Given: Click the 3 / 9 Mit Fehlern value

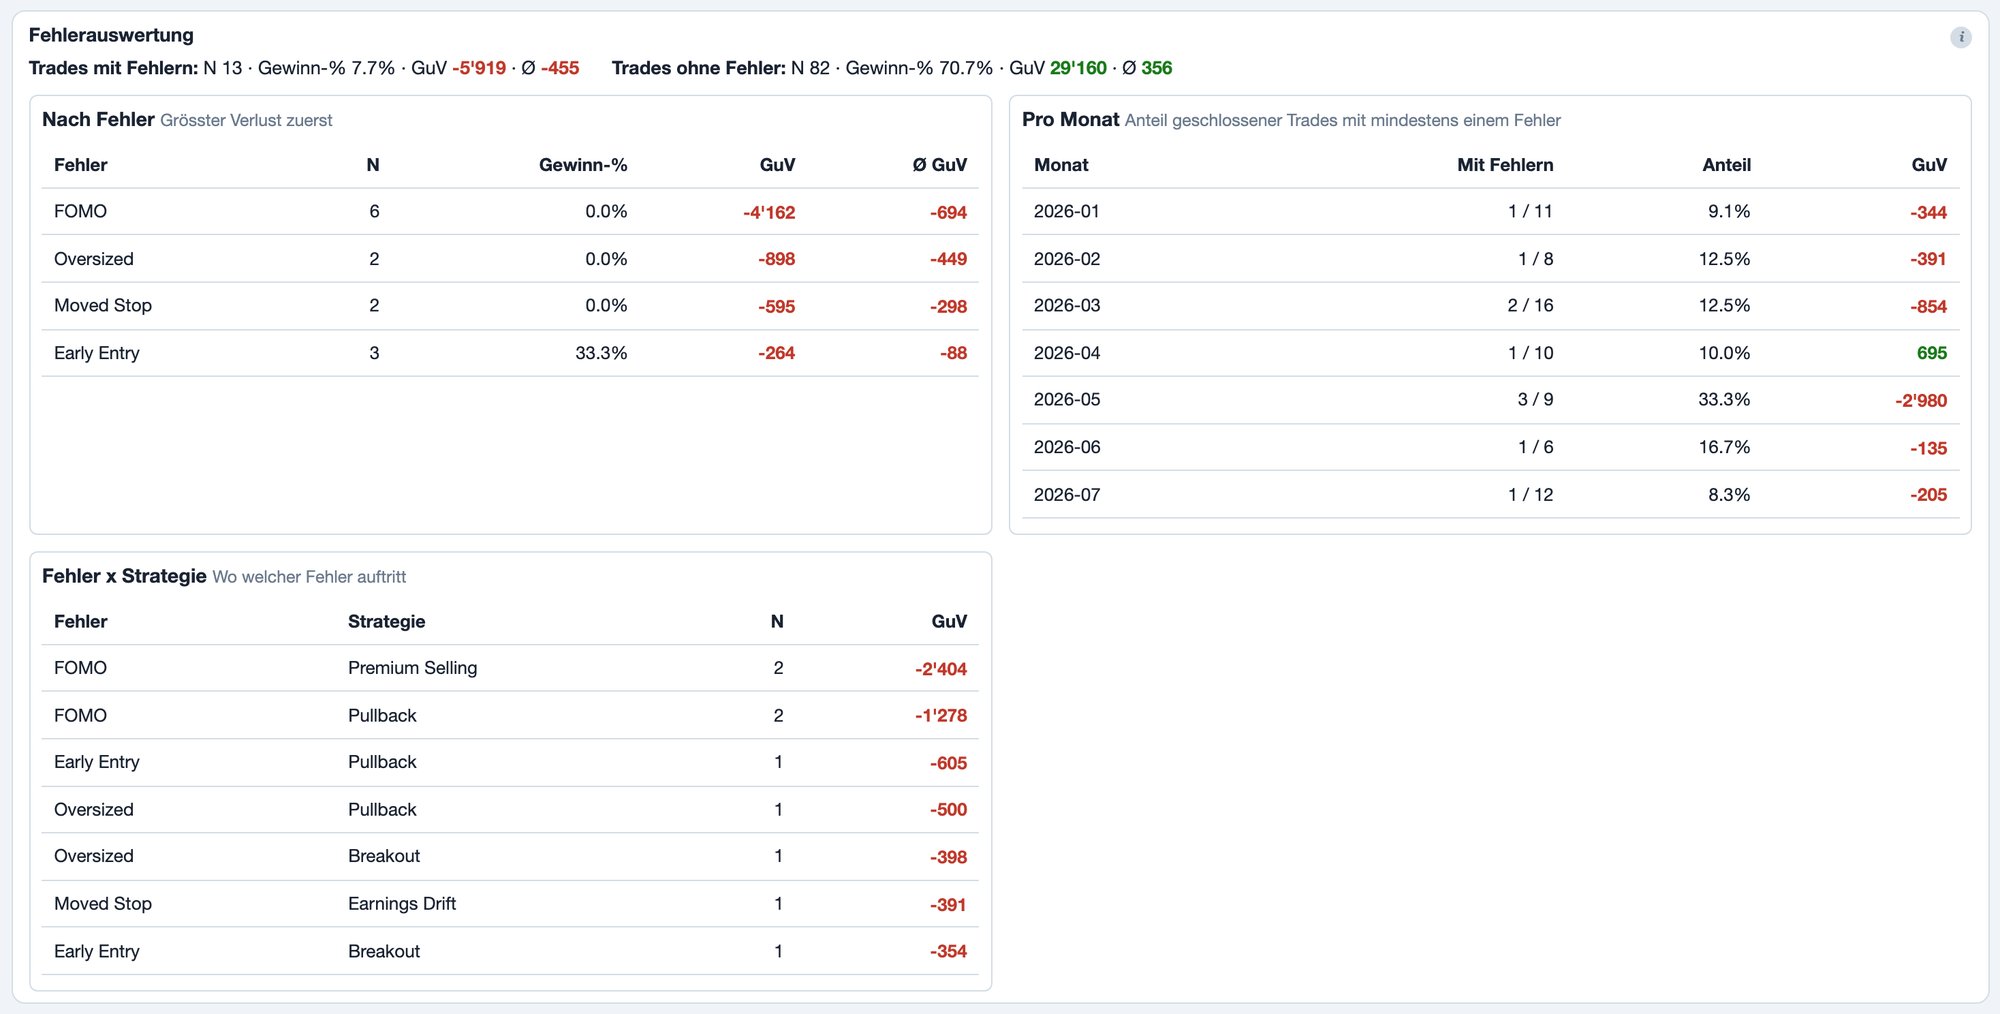Looking at the screenshot, I should click(x=1536, y=400).
